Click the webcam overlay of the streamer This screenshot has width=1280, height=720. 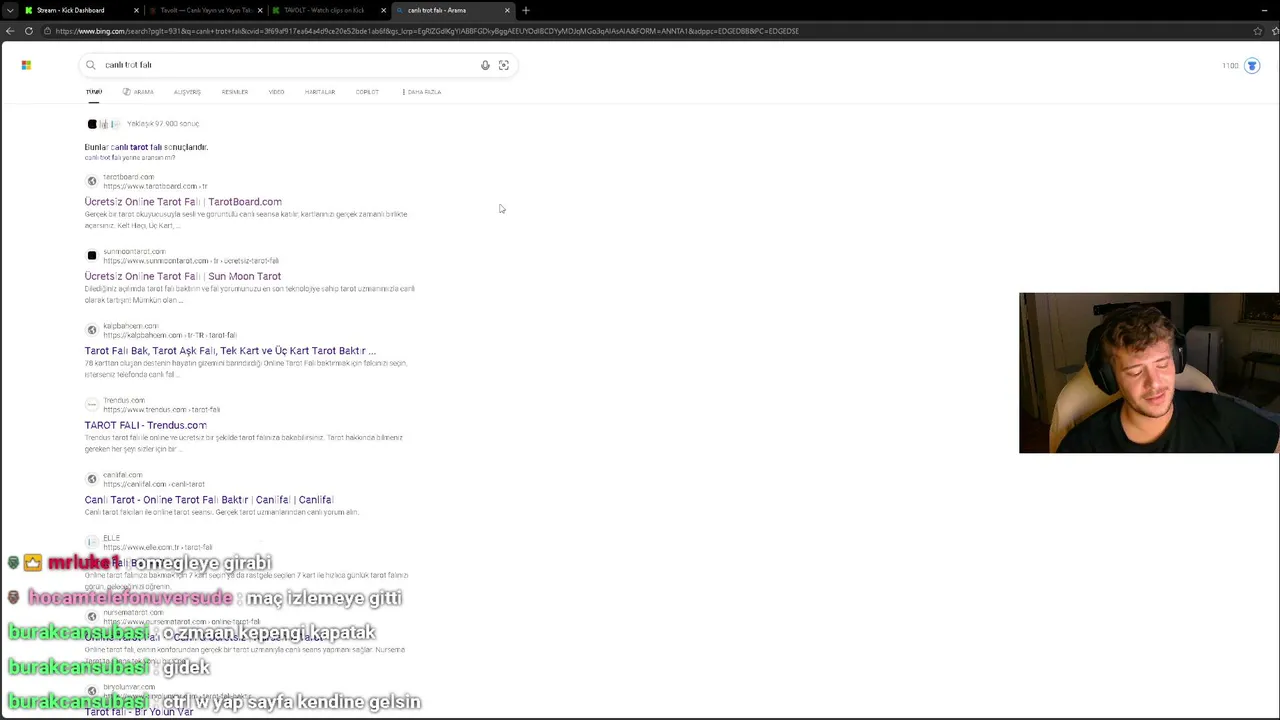click(1149, 373)
